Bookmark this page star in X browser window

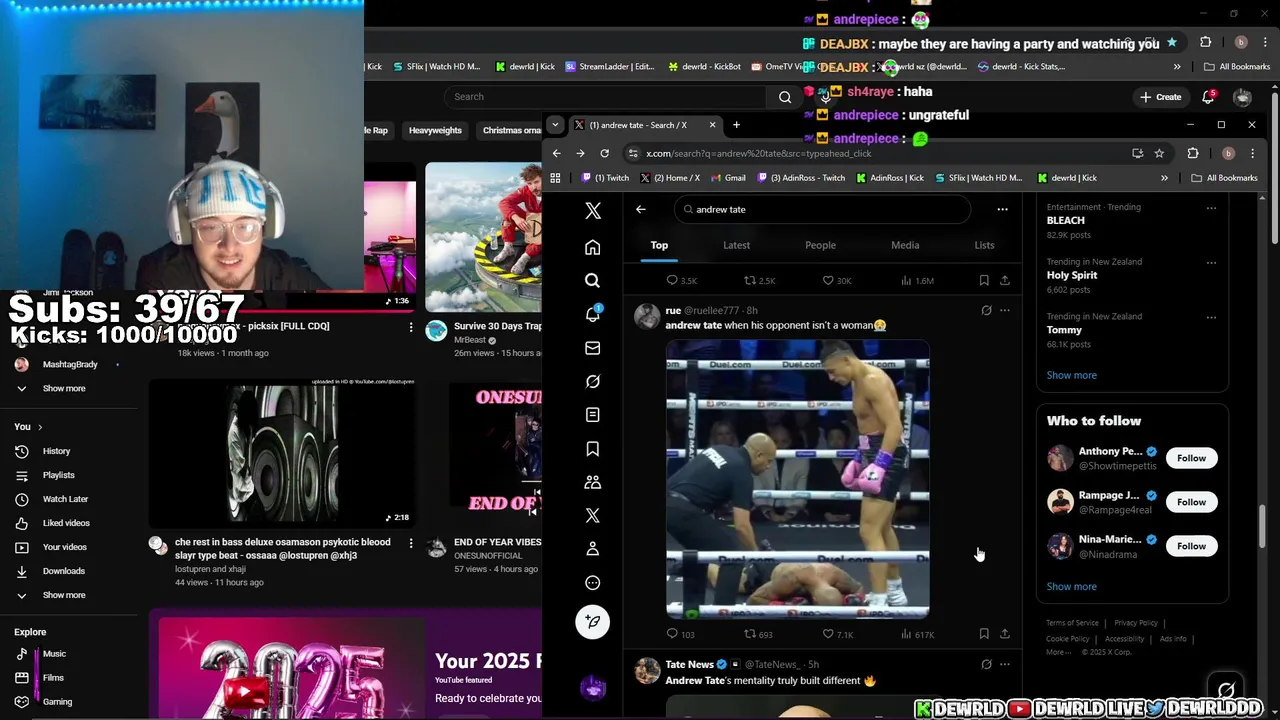click(x=1159, y=153)
